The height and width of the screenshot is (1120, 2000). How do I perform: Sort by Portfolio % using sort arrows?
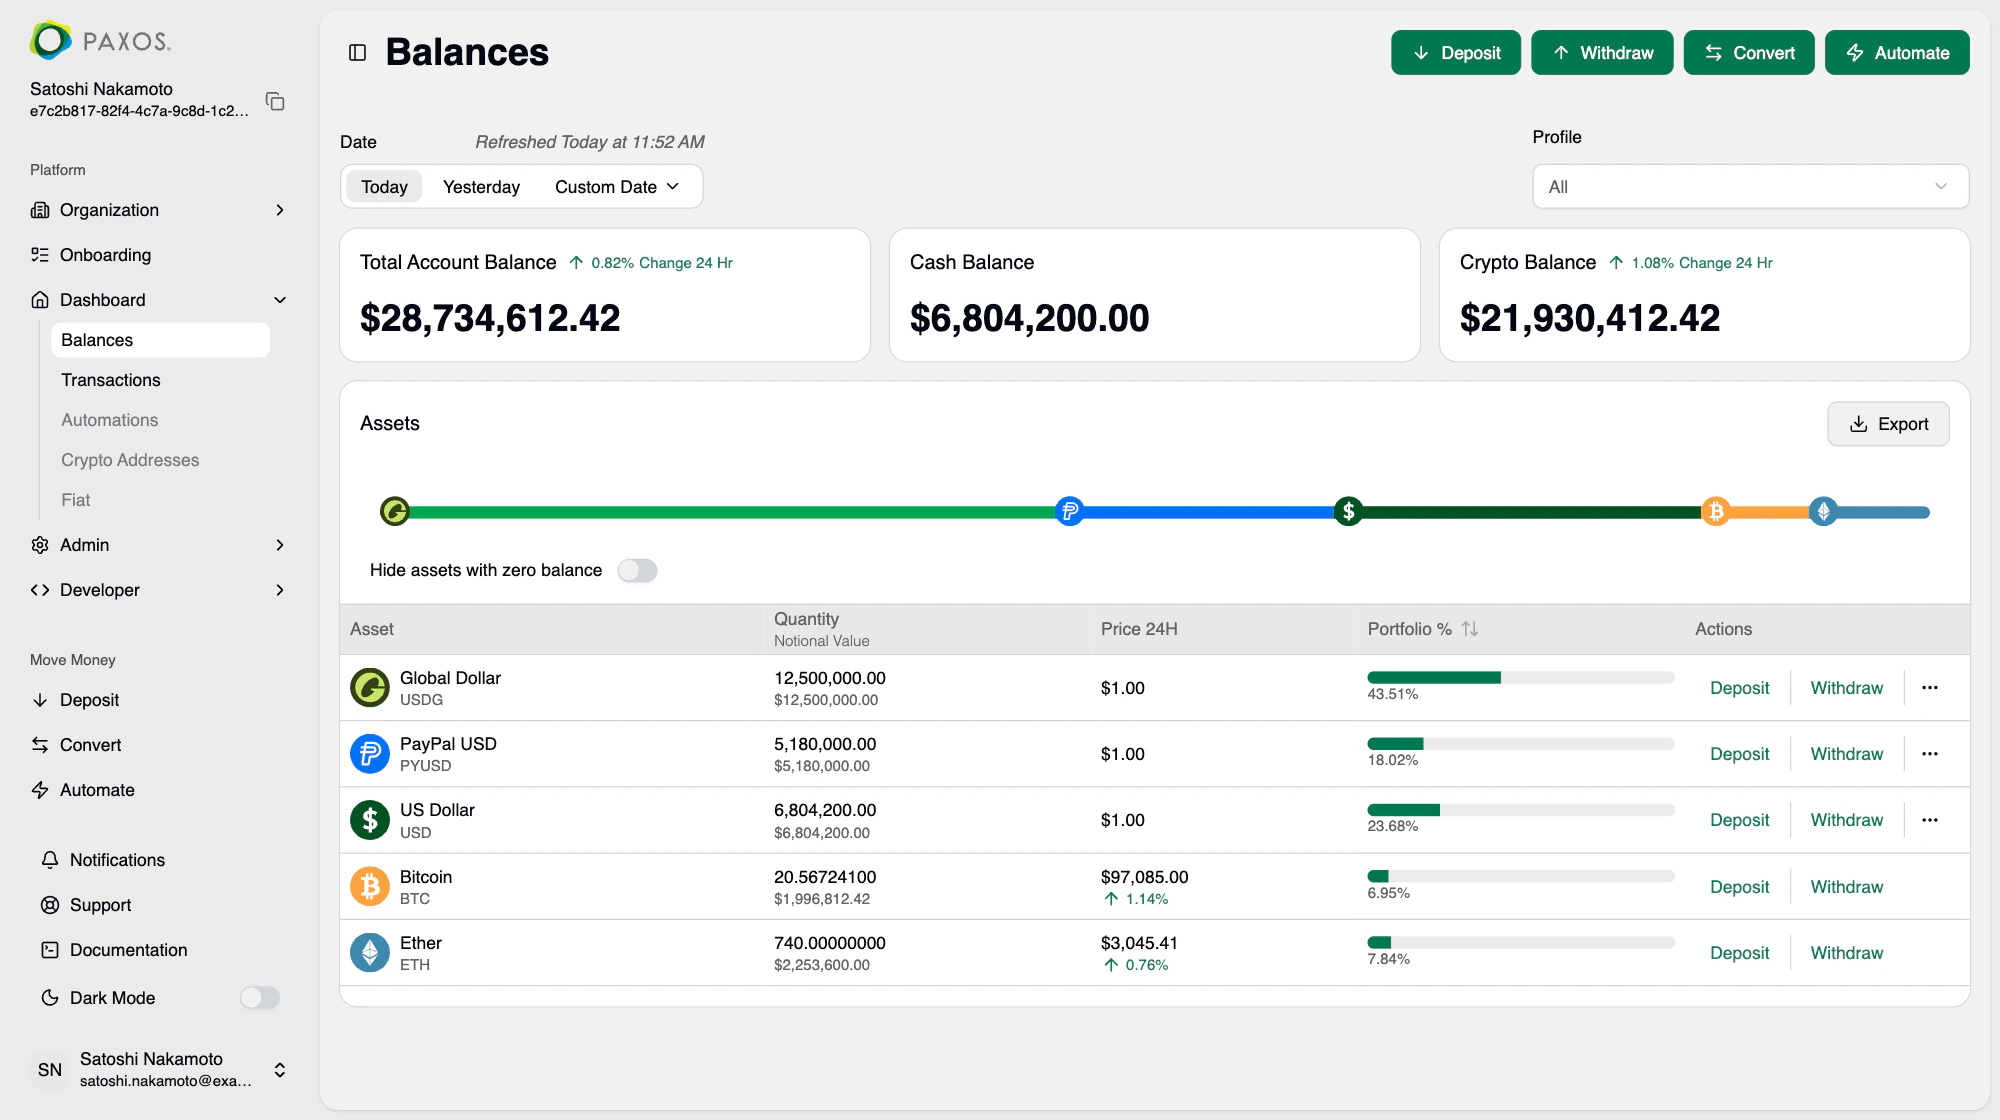pos(1469,629)
